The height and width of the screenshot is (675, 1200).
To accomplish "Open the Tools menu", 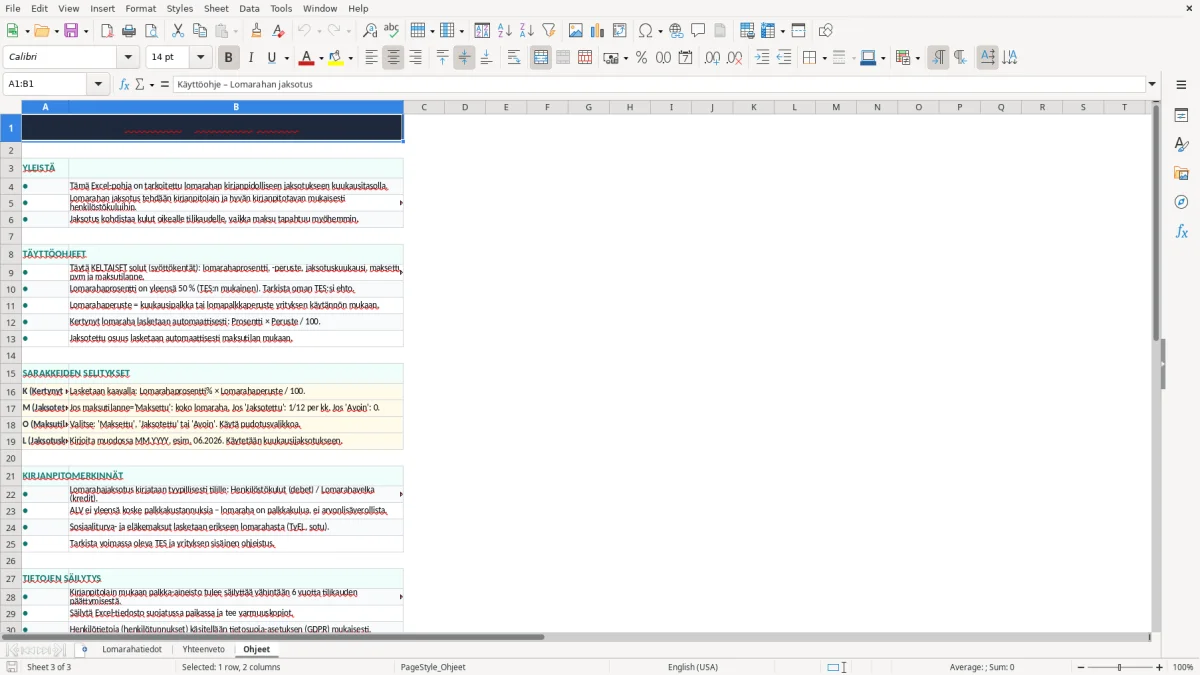I will coord(281,8).
